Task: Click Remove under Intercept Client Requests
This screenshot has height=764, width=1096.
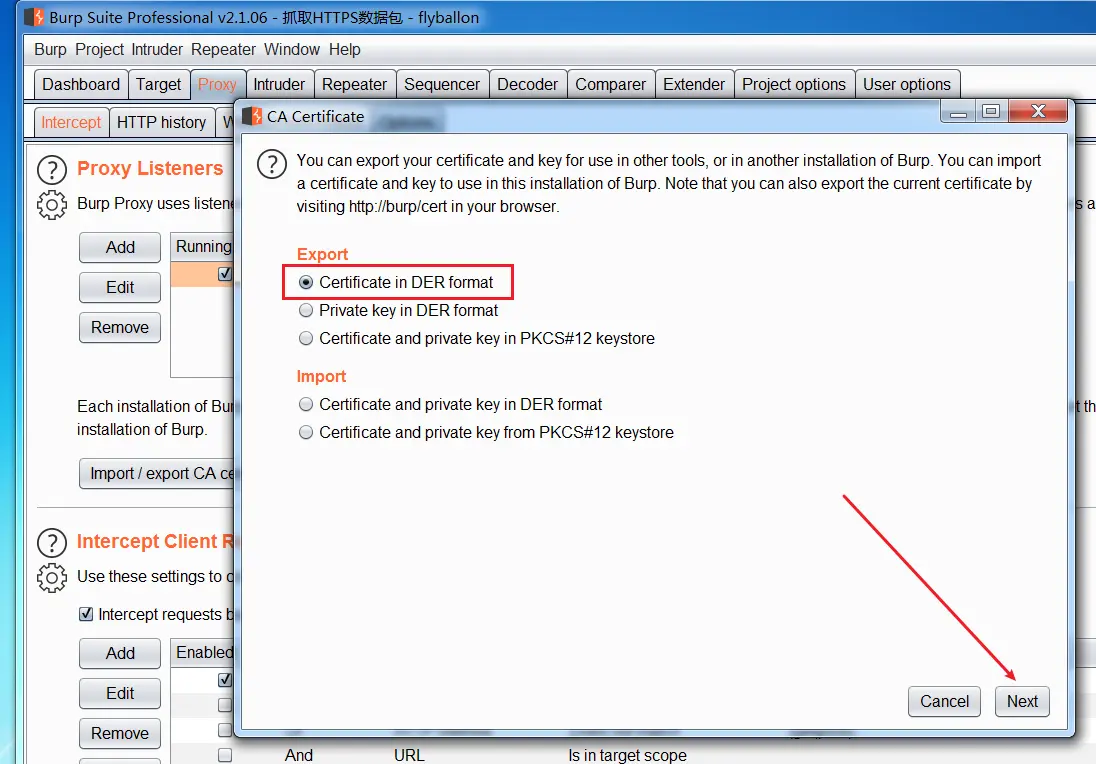Action: [x=120, y=733]
